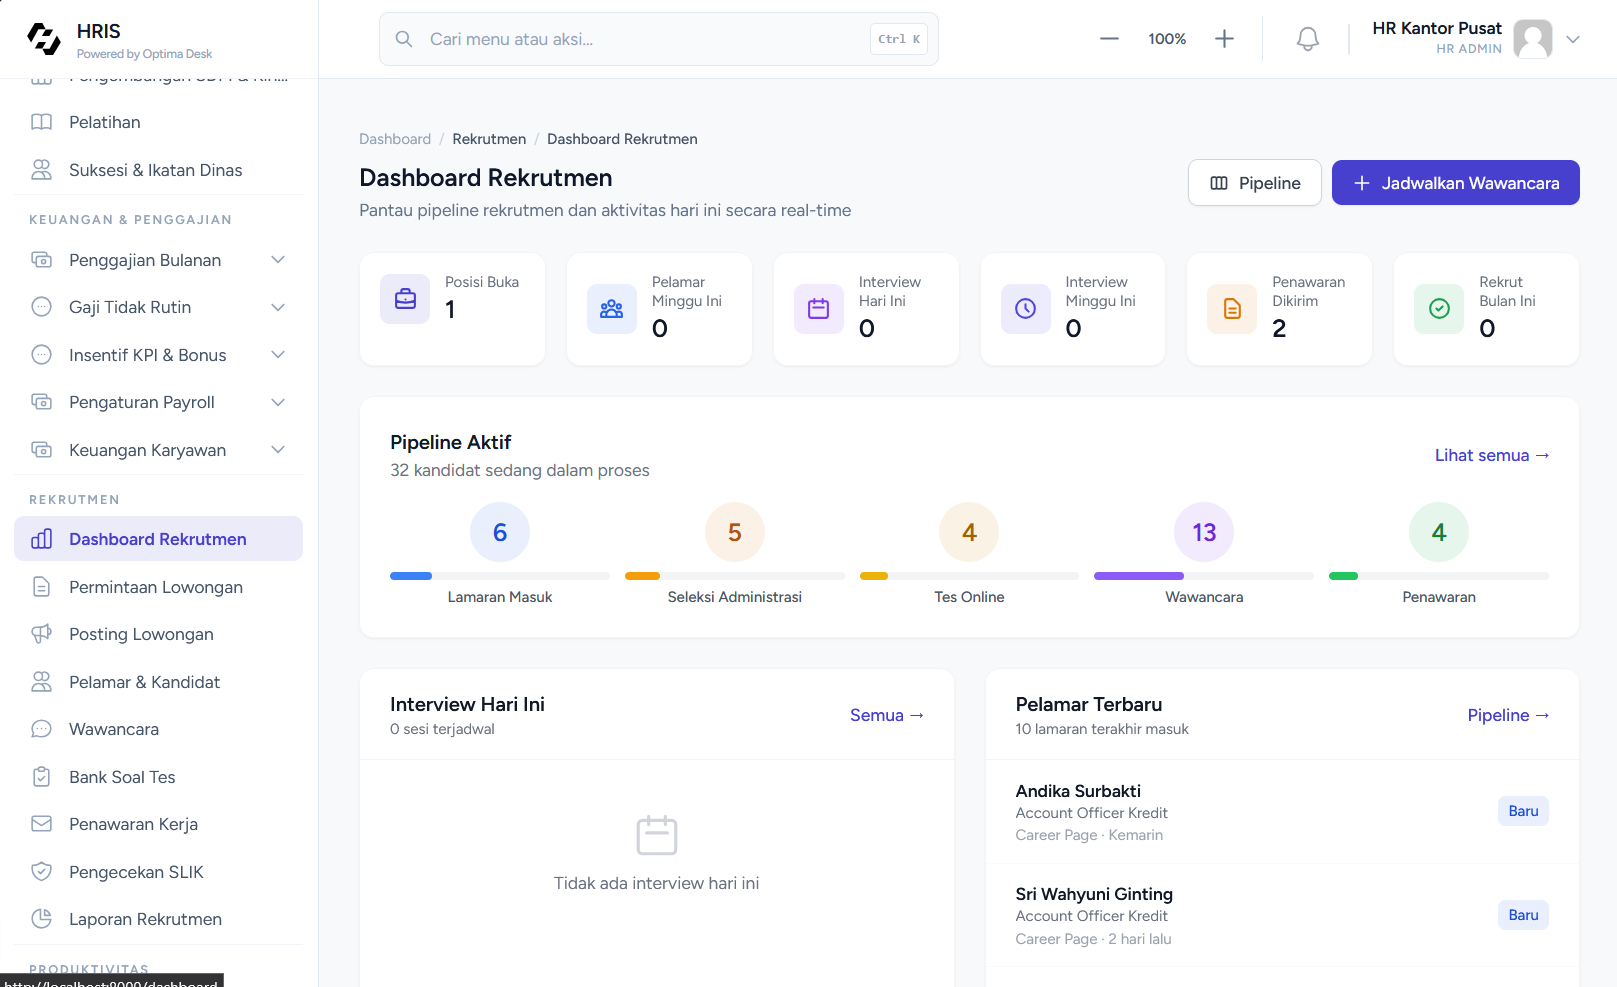Click the Posting Lowongan megaphone icon
Image resolution: width=1617 pixels, height=987 pixels.
(x=41, y=634)
